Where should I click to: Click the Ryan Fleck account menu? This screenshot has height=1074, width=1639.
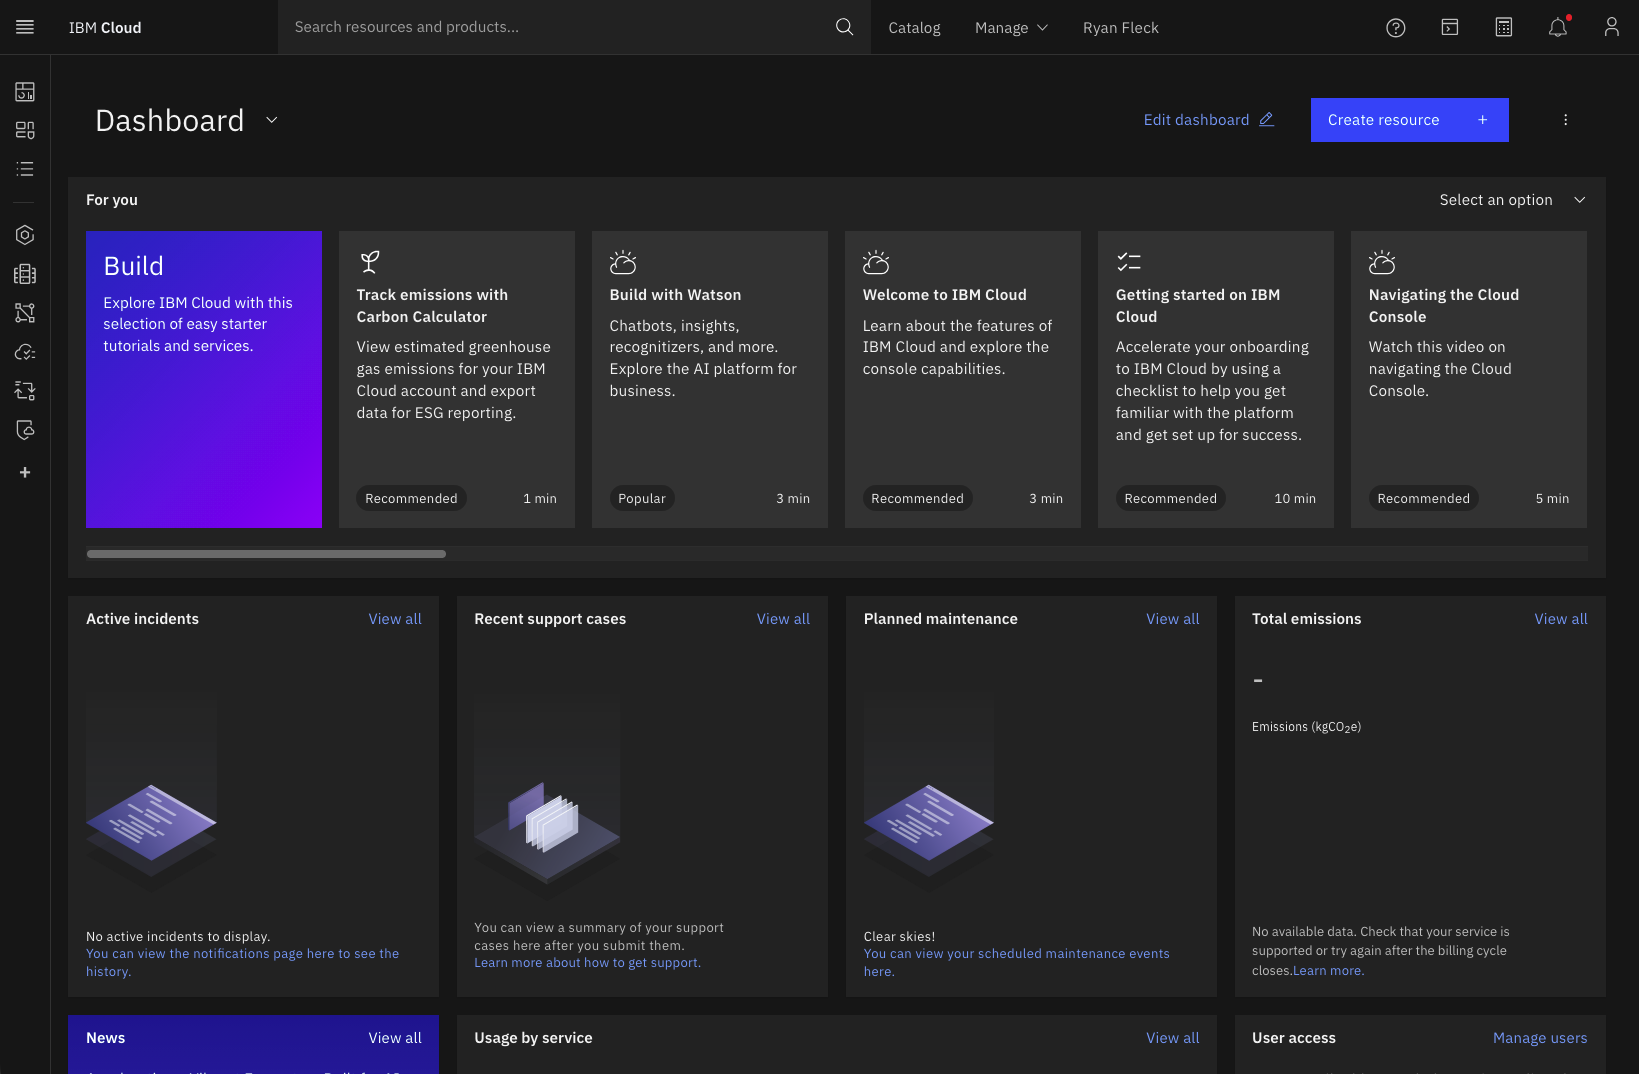(x=1120, y=28)
